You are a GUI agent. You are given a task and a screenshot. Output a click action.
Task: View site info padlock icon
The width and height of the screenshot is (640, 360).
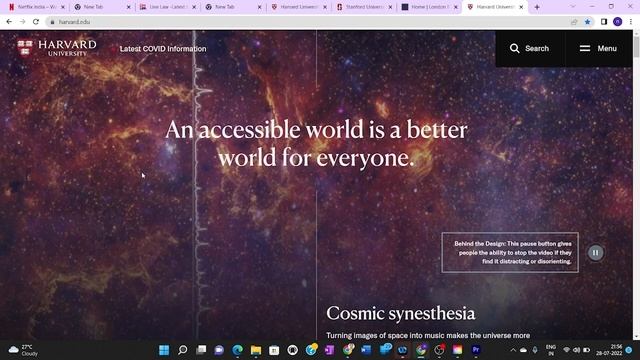click(x=52, y=22)
